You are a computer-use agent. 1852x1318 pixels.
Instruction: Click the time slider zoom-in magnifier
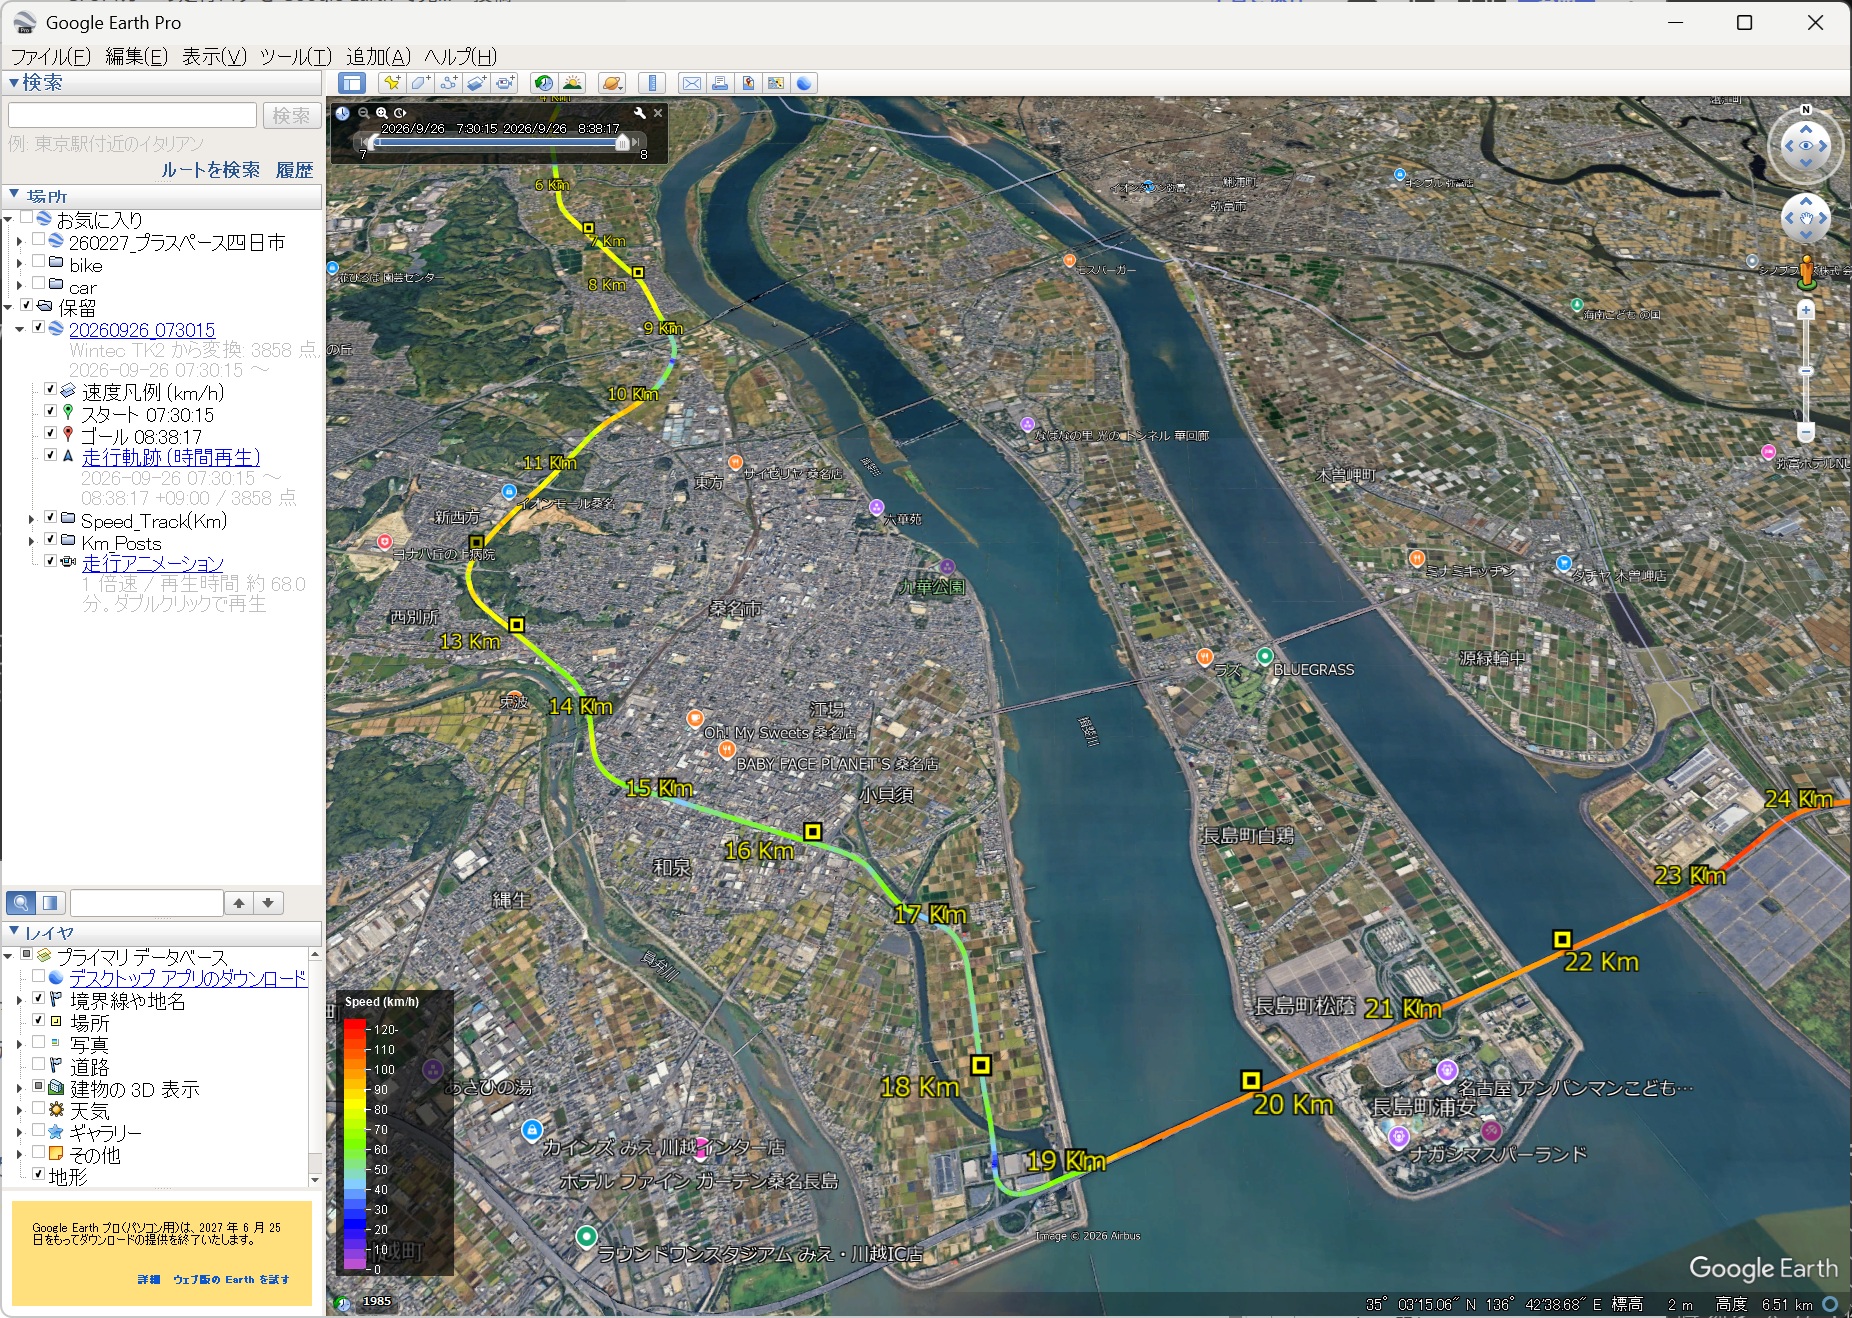[x=382, y=113]
